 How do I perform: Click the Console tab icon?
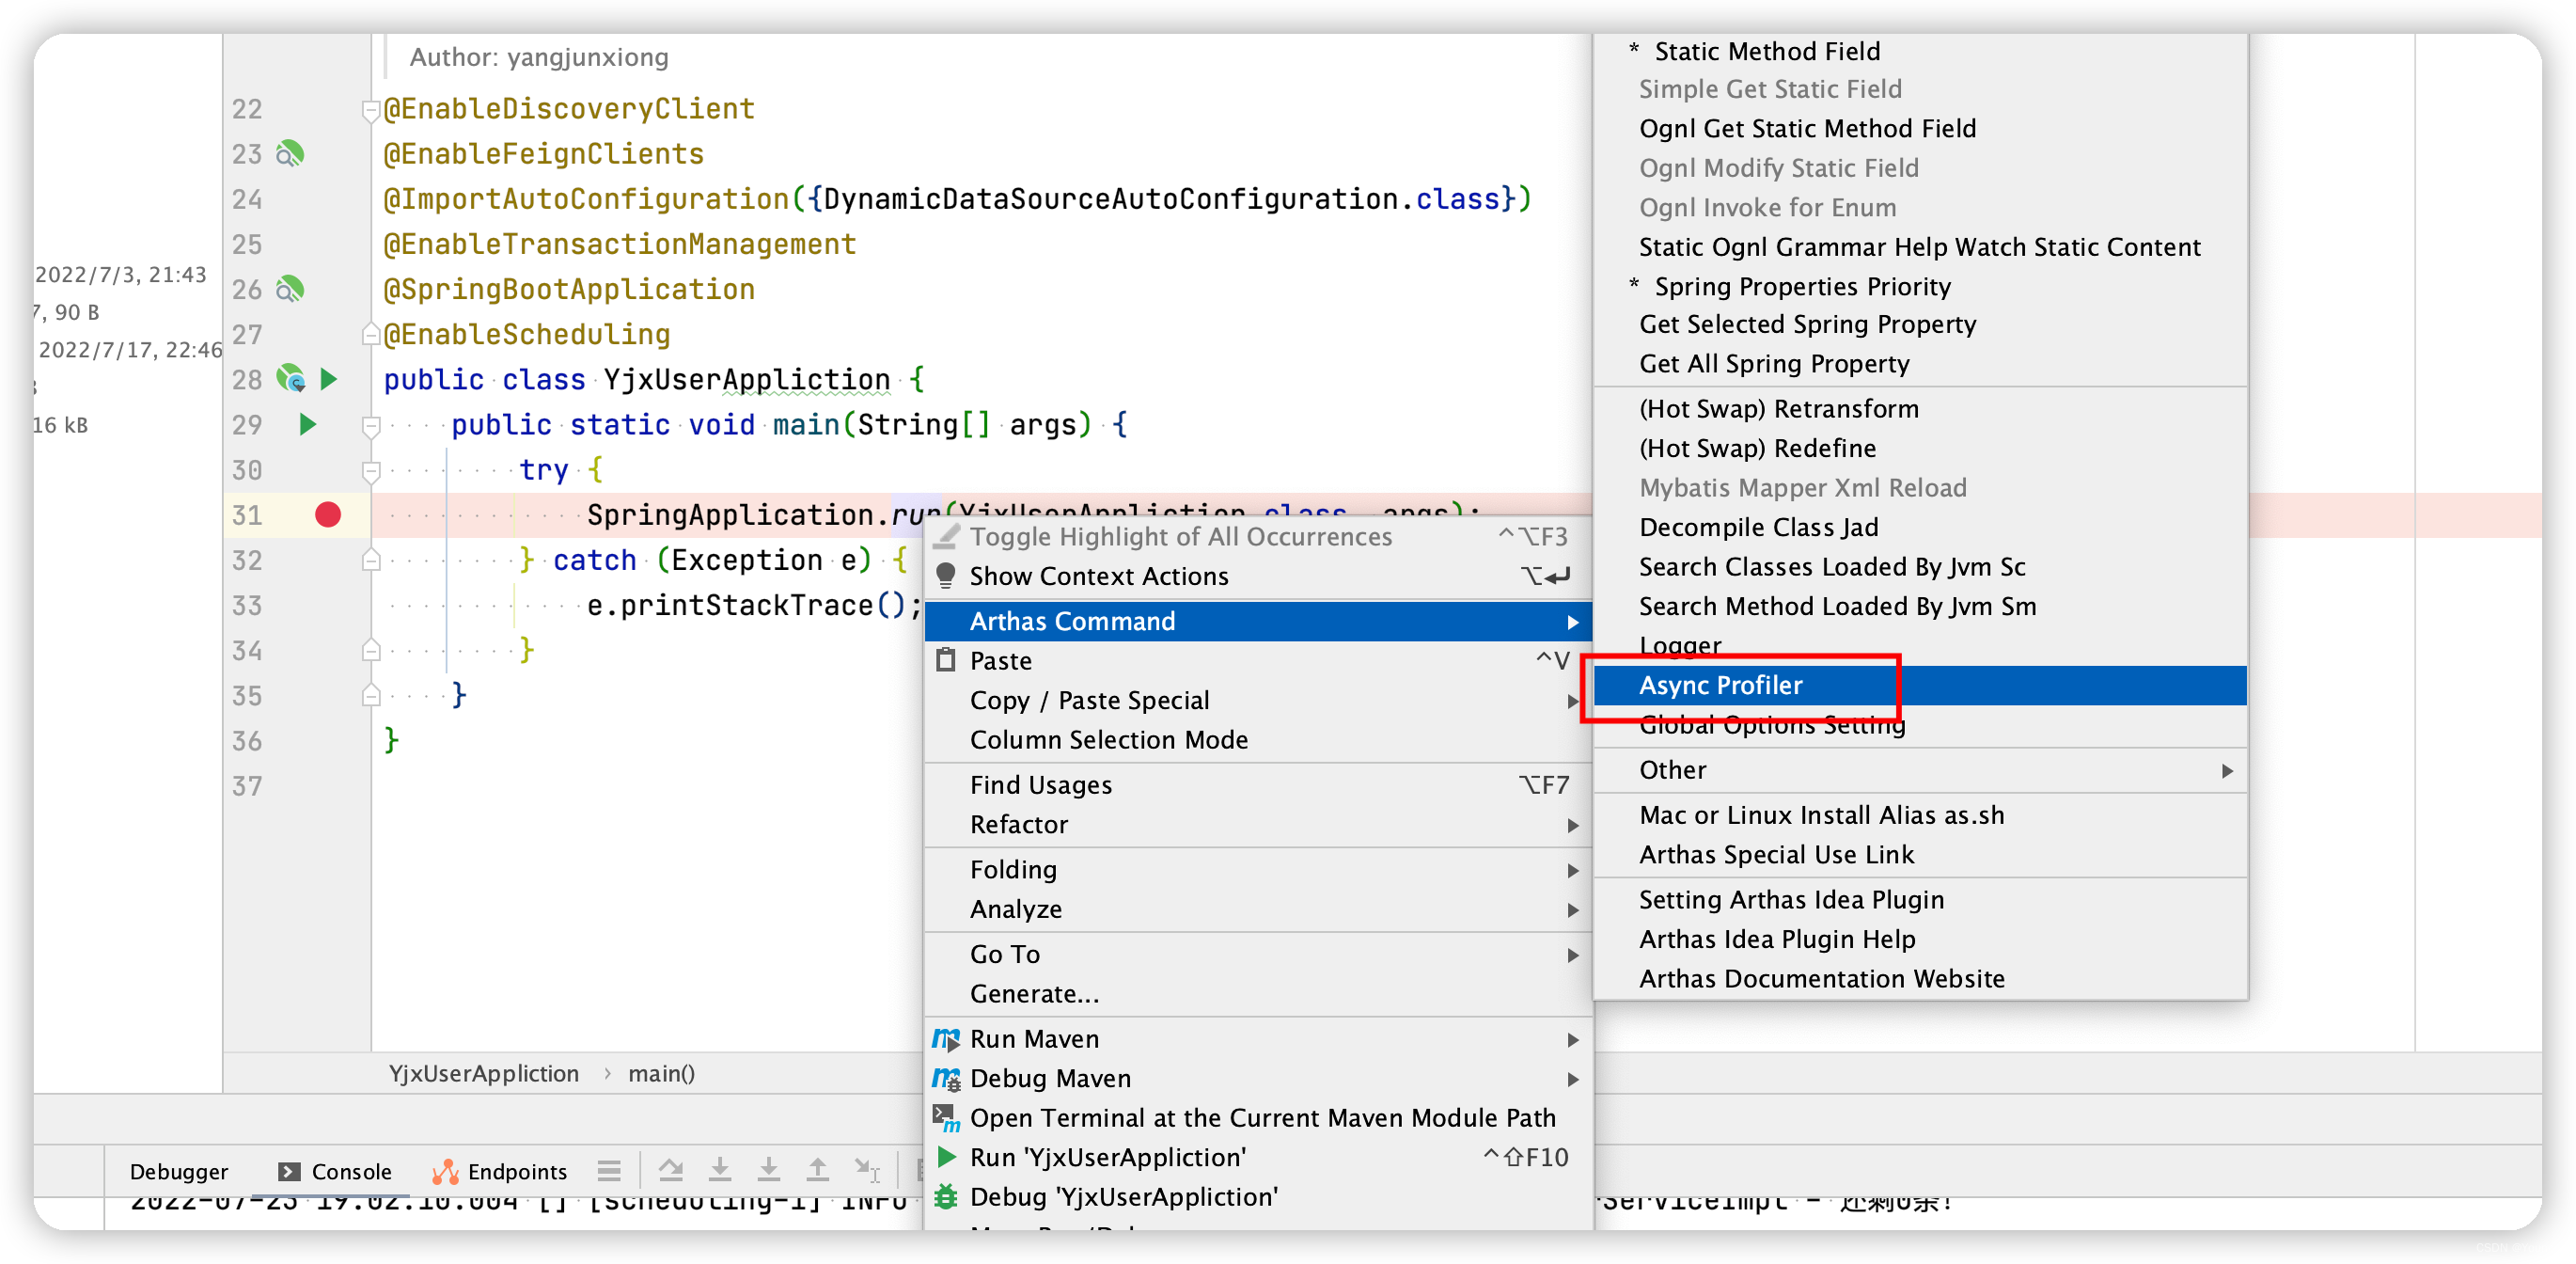(x=289, y=1170)
